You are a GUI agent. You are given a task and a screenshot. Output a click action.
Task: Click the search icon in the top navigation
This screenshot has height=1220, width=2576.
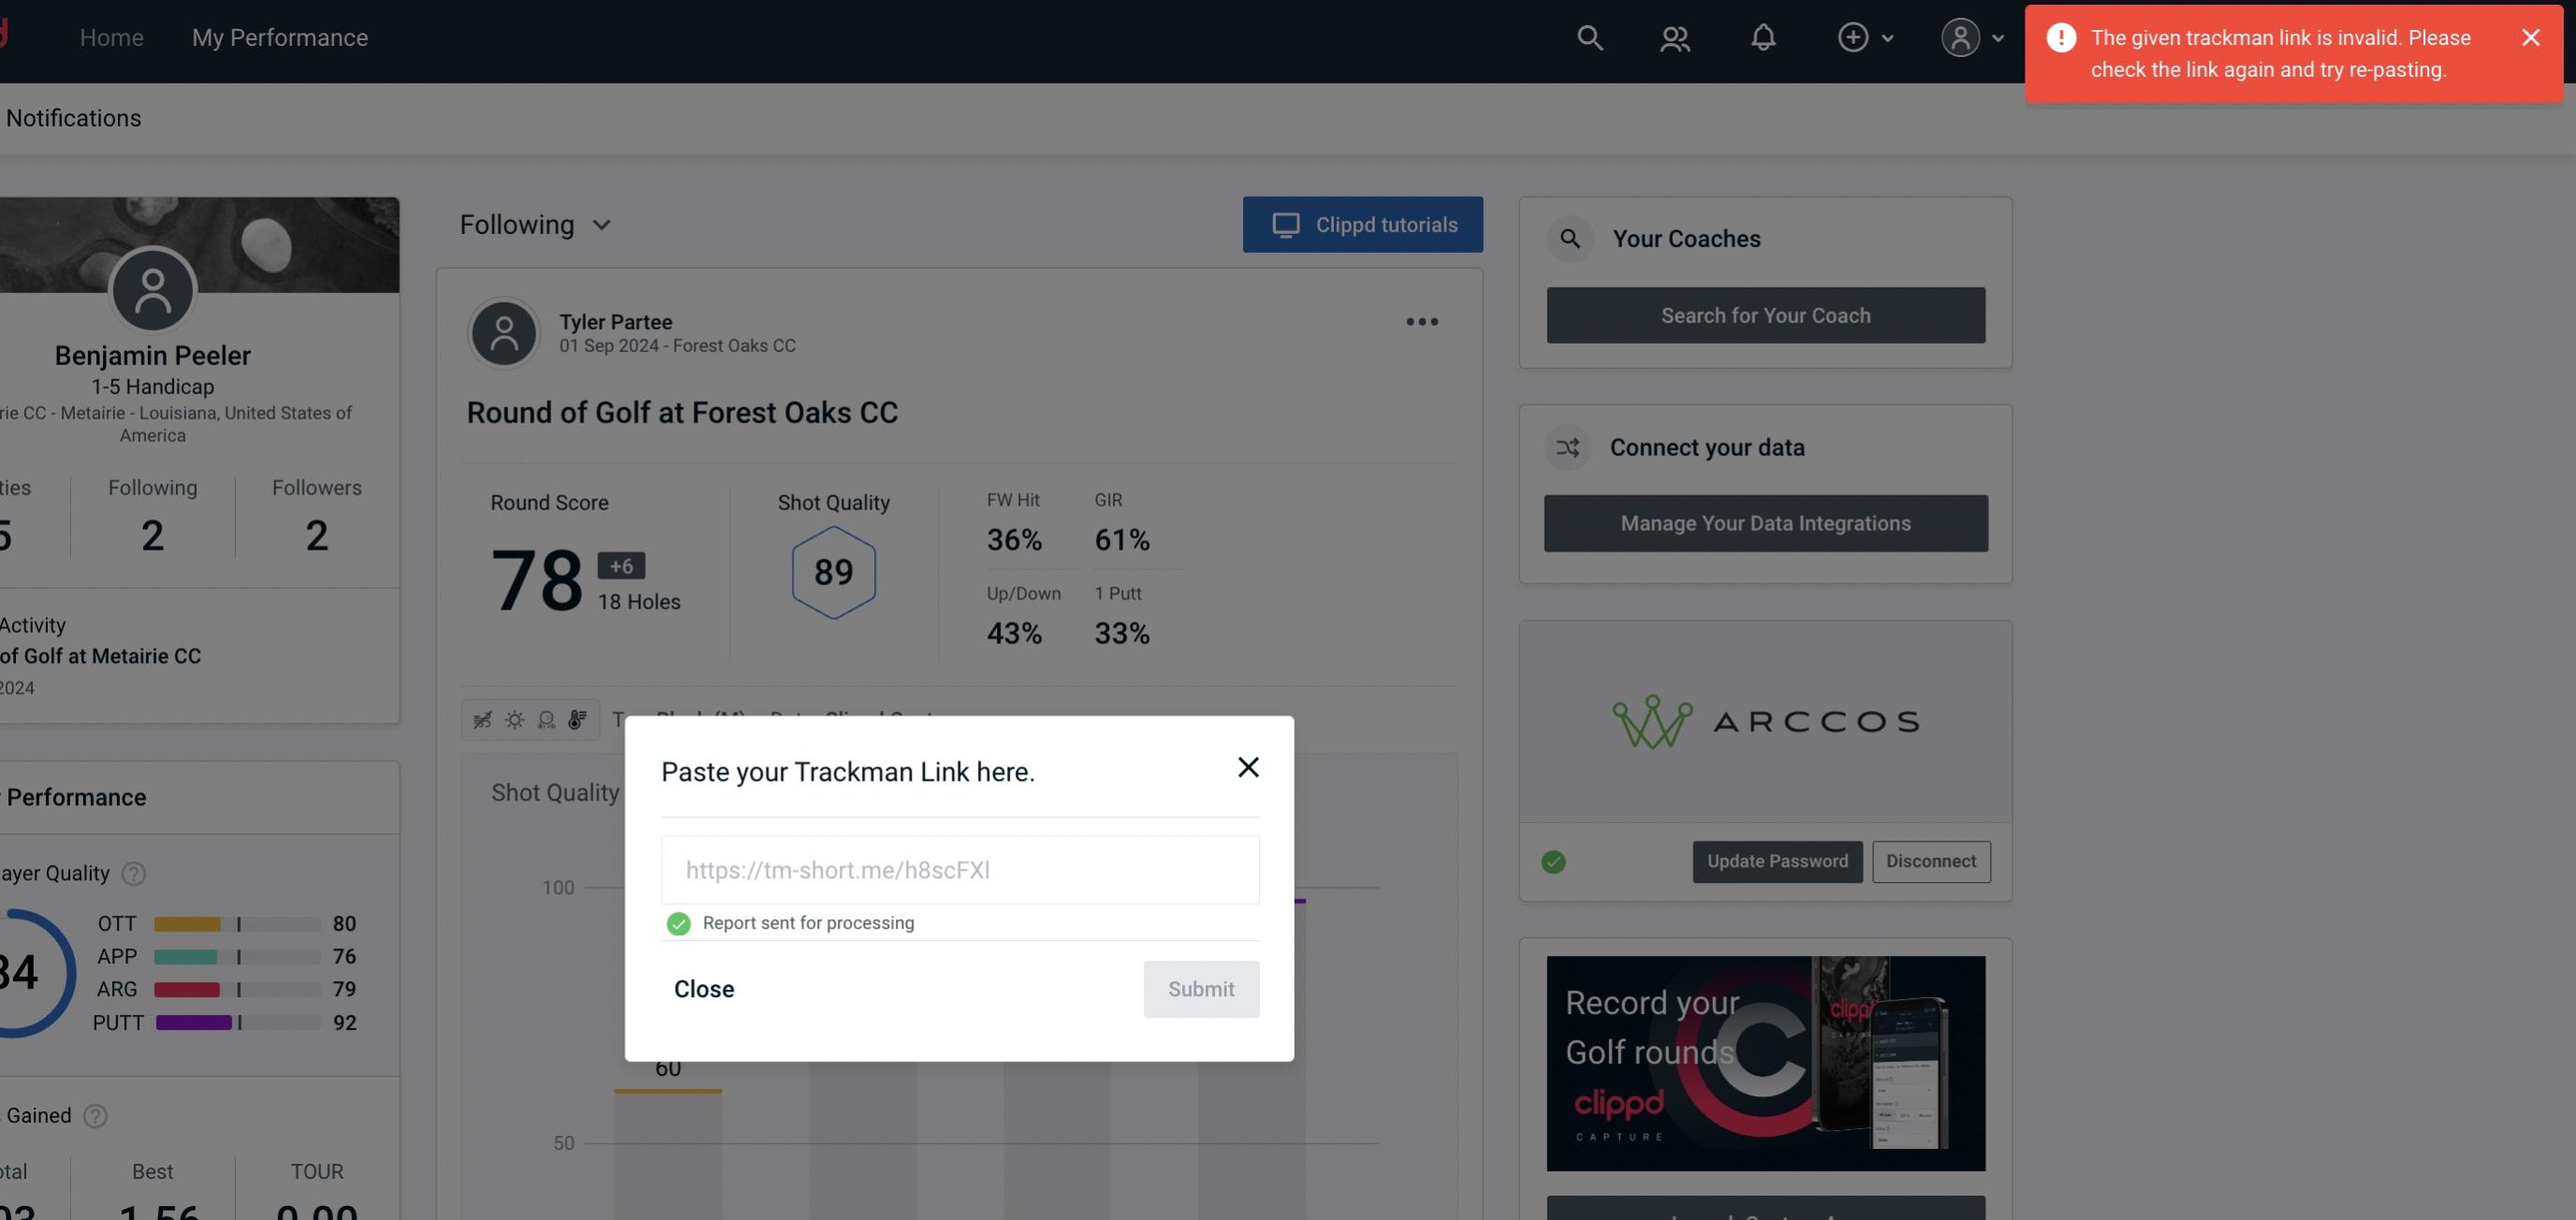point(1588,37)
